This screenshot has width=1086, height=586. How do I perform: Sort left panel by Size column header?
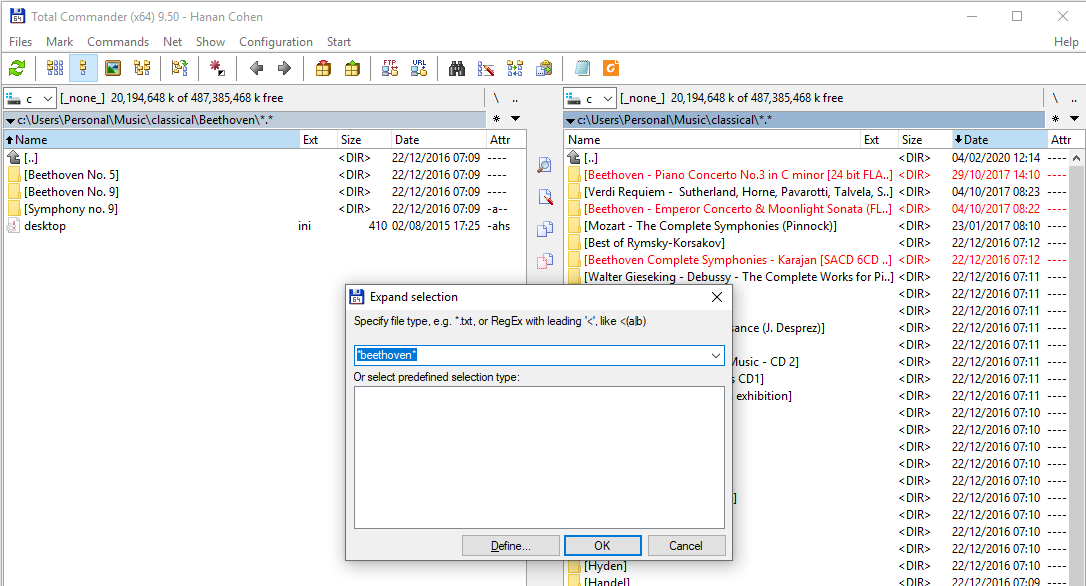364,140
